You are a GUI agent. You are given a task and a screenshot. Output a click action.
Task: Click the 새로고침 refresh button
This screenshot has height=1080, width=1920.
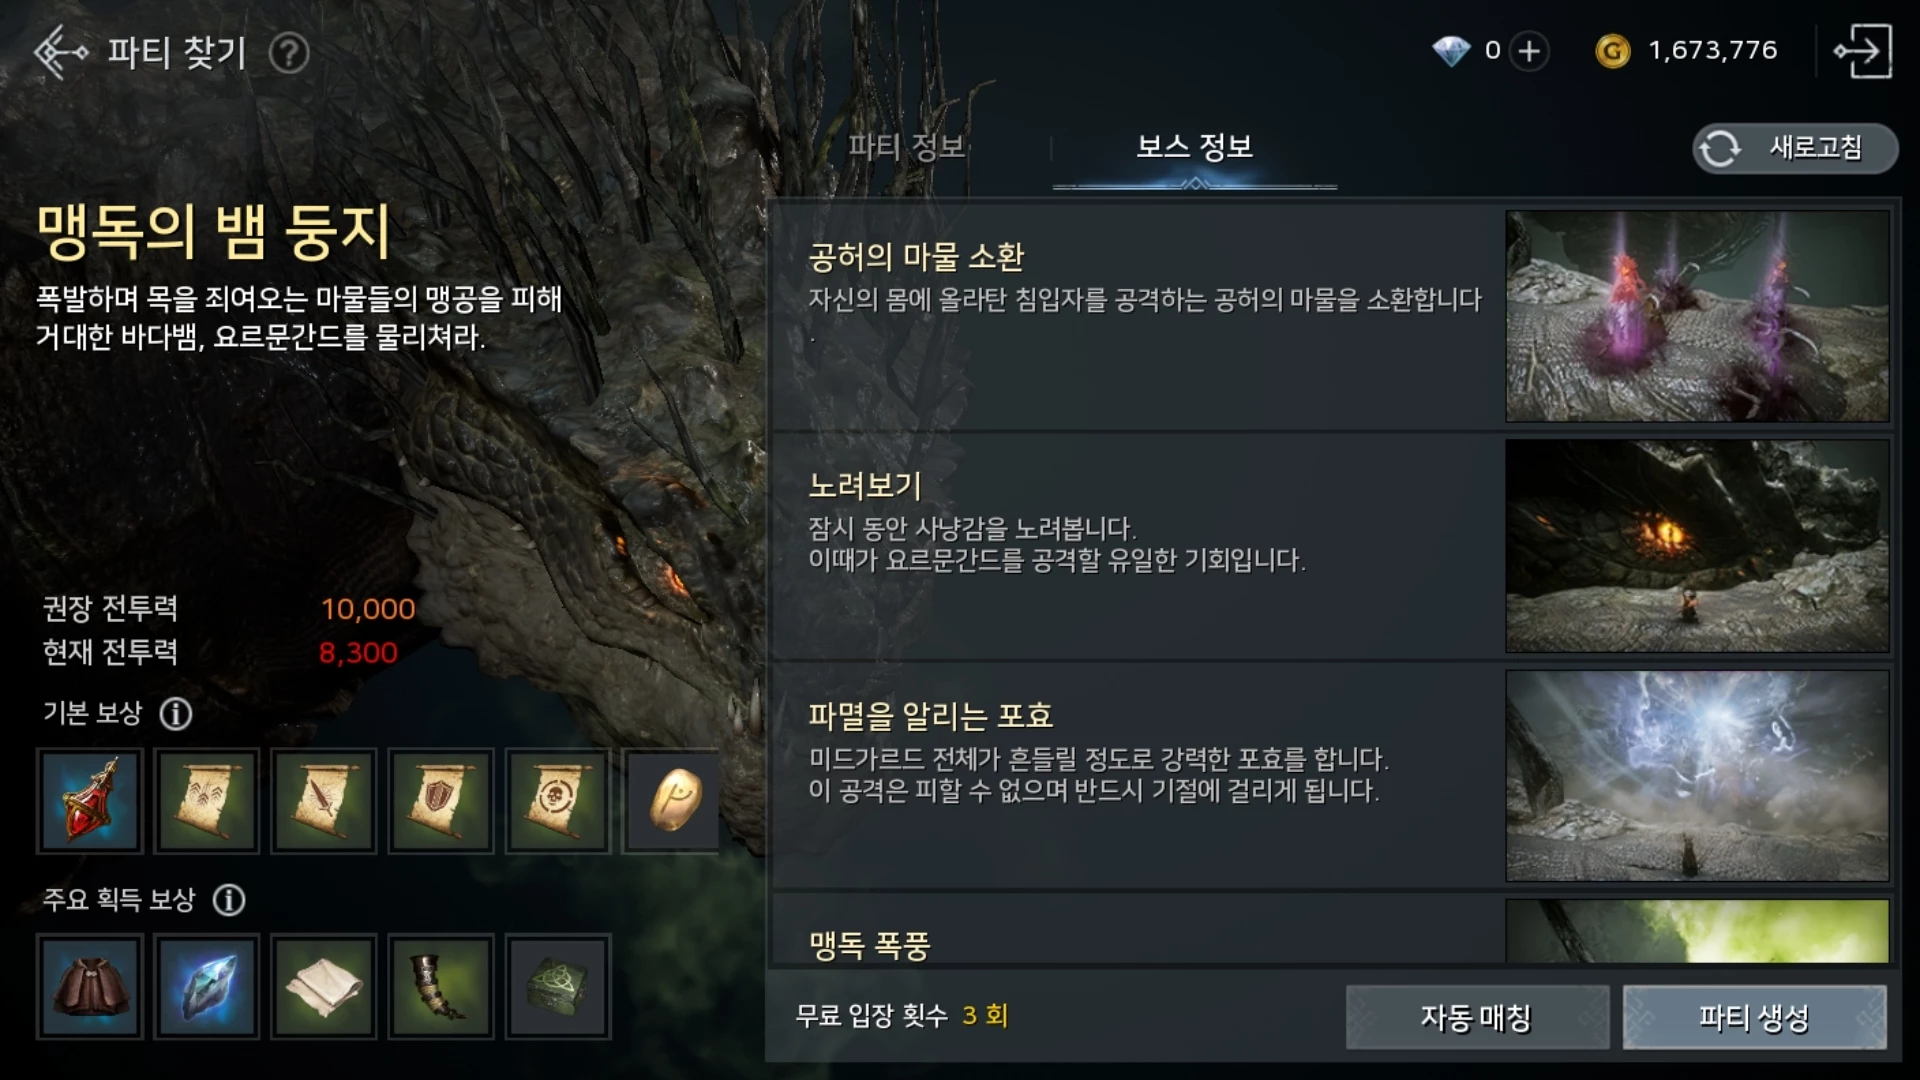click(1794, 148)
